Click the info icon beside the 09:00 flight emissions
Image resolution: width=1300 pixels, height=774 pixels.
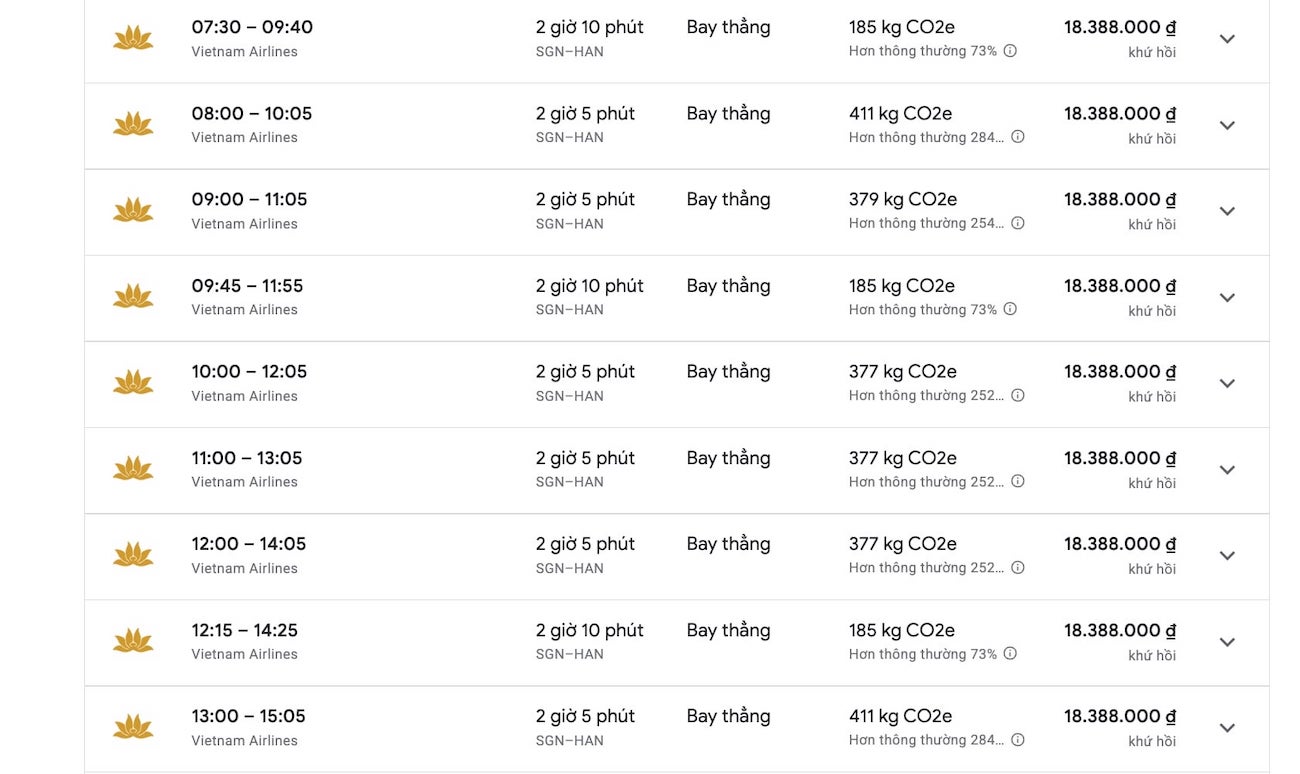pos(1018,223)
